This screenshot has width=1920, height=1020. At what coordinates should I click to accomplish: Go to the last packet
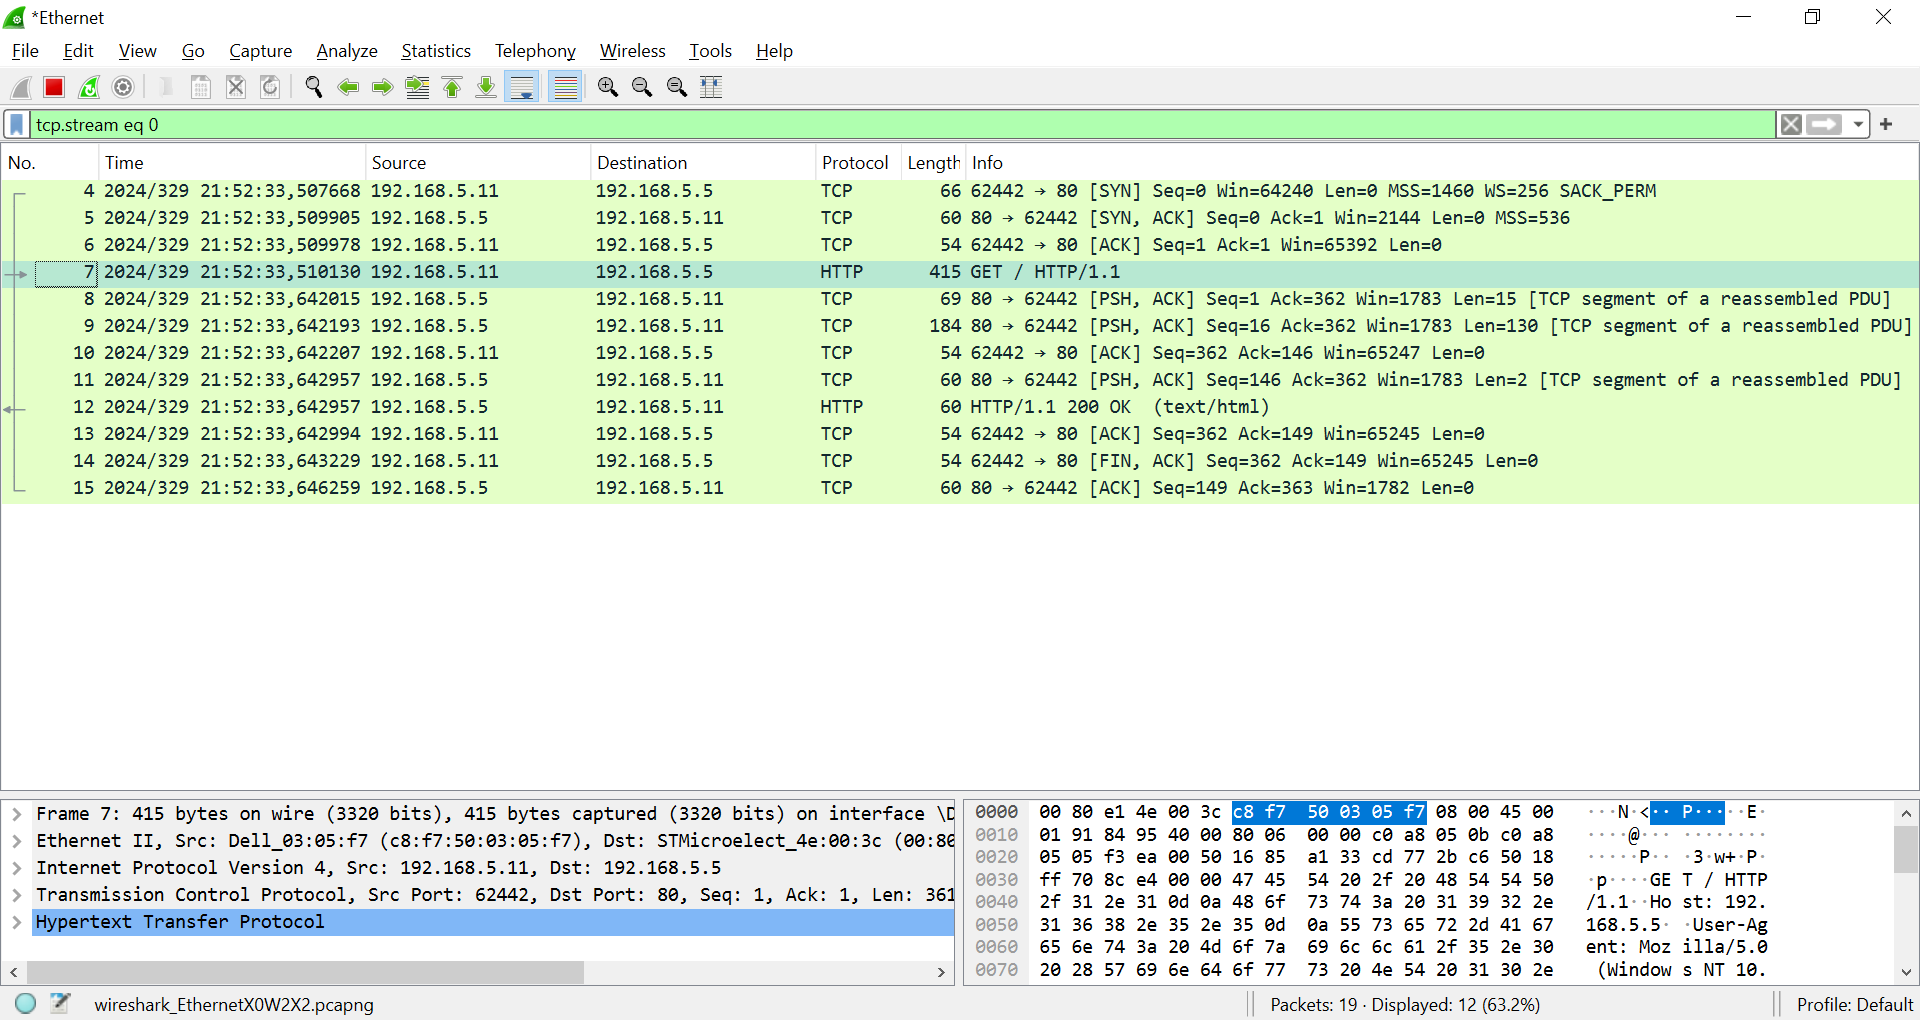tap(485, 87)
